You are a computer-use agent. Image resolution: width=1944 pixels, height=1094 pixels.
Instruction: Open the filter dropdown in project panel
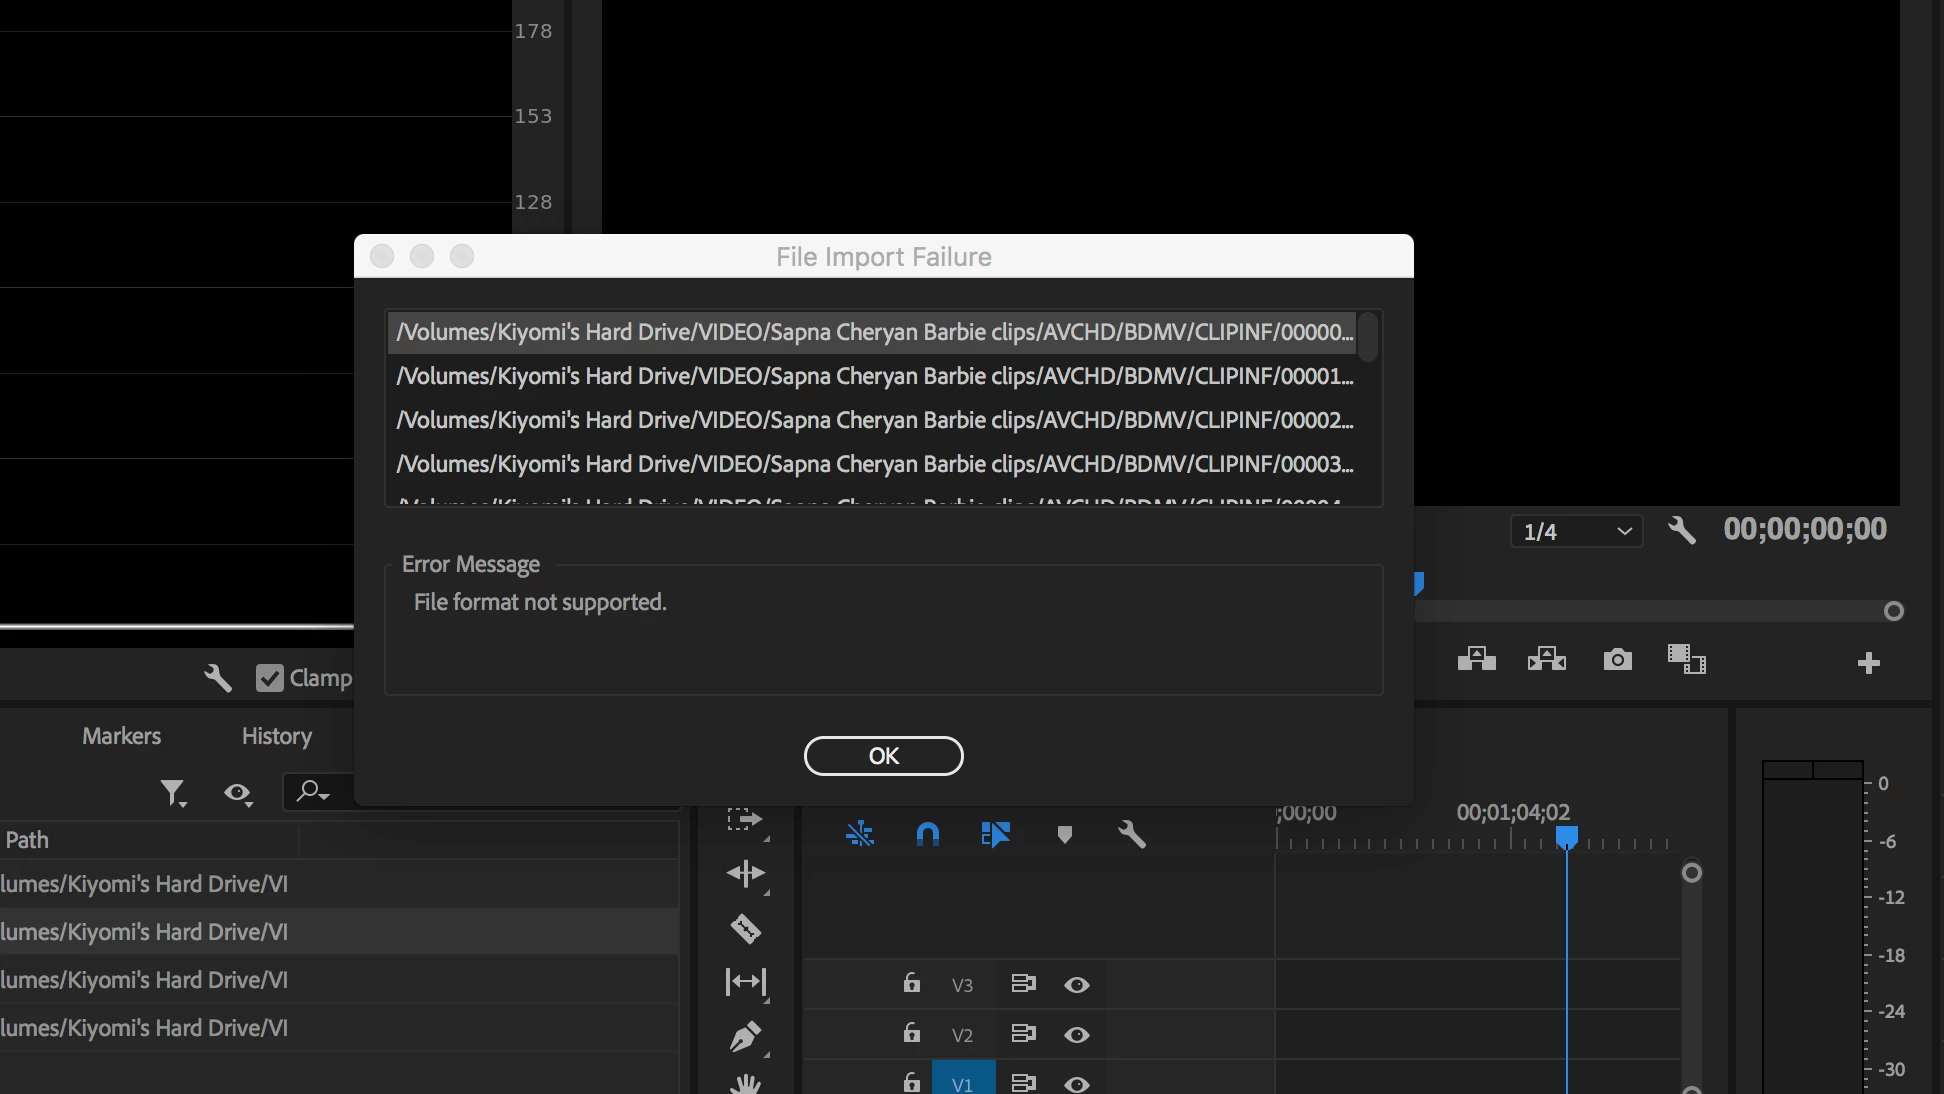click(x=173, y=793)
